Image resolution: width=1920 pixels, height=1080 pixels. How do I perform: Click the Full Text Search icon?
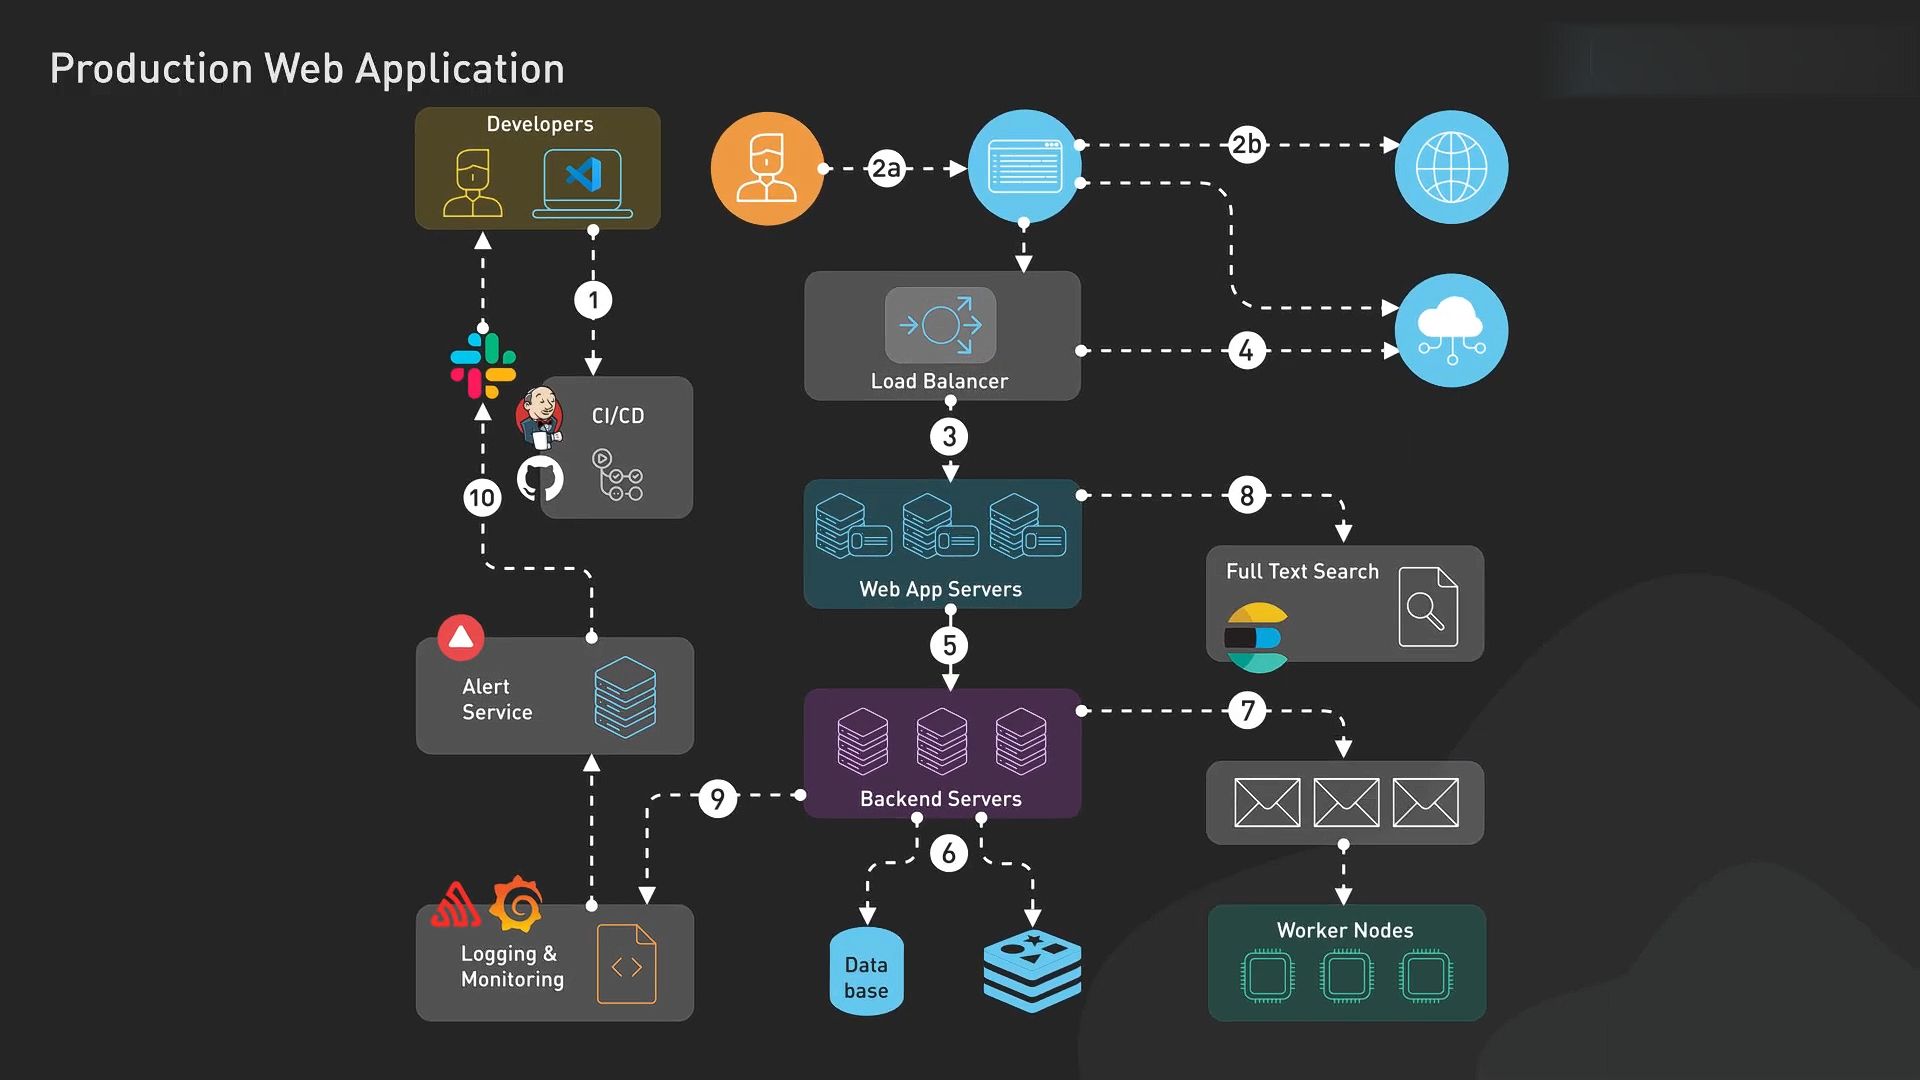click(1423, 611)
